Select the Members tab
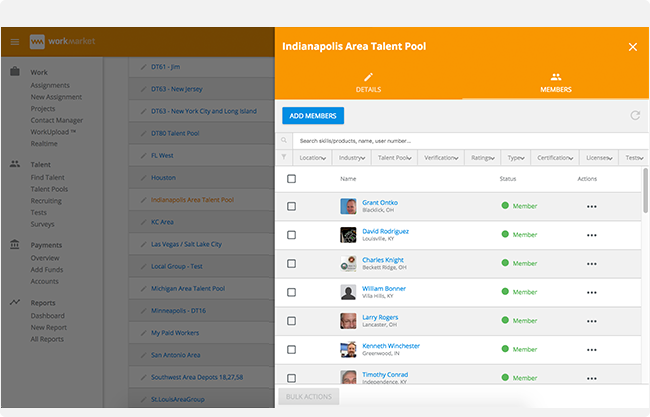 556,82
